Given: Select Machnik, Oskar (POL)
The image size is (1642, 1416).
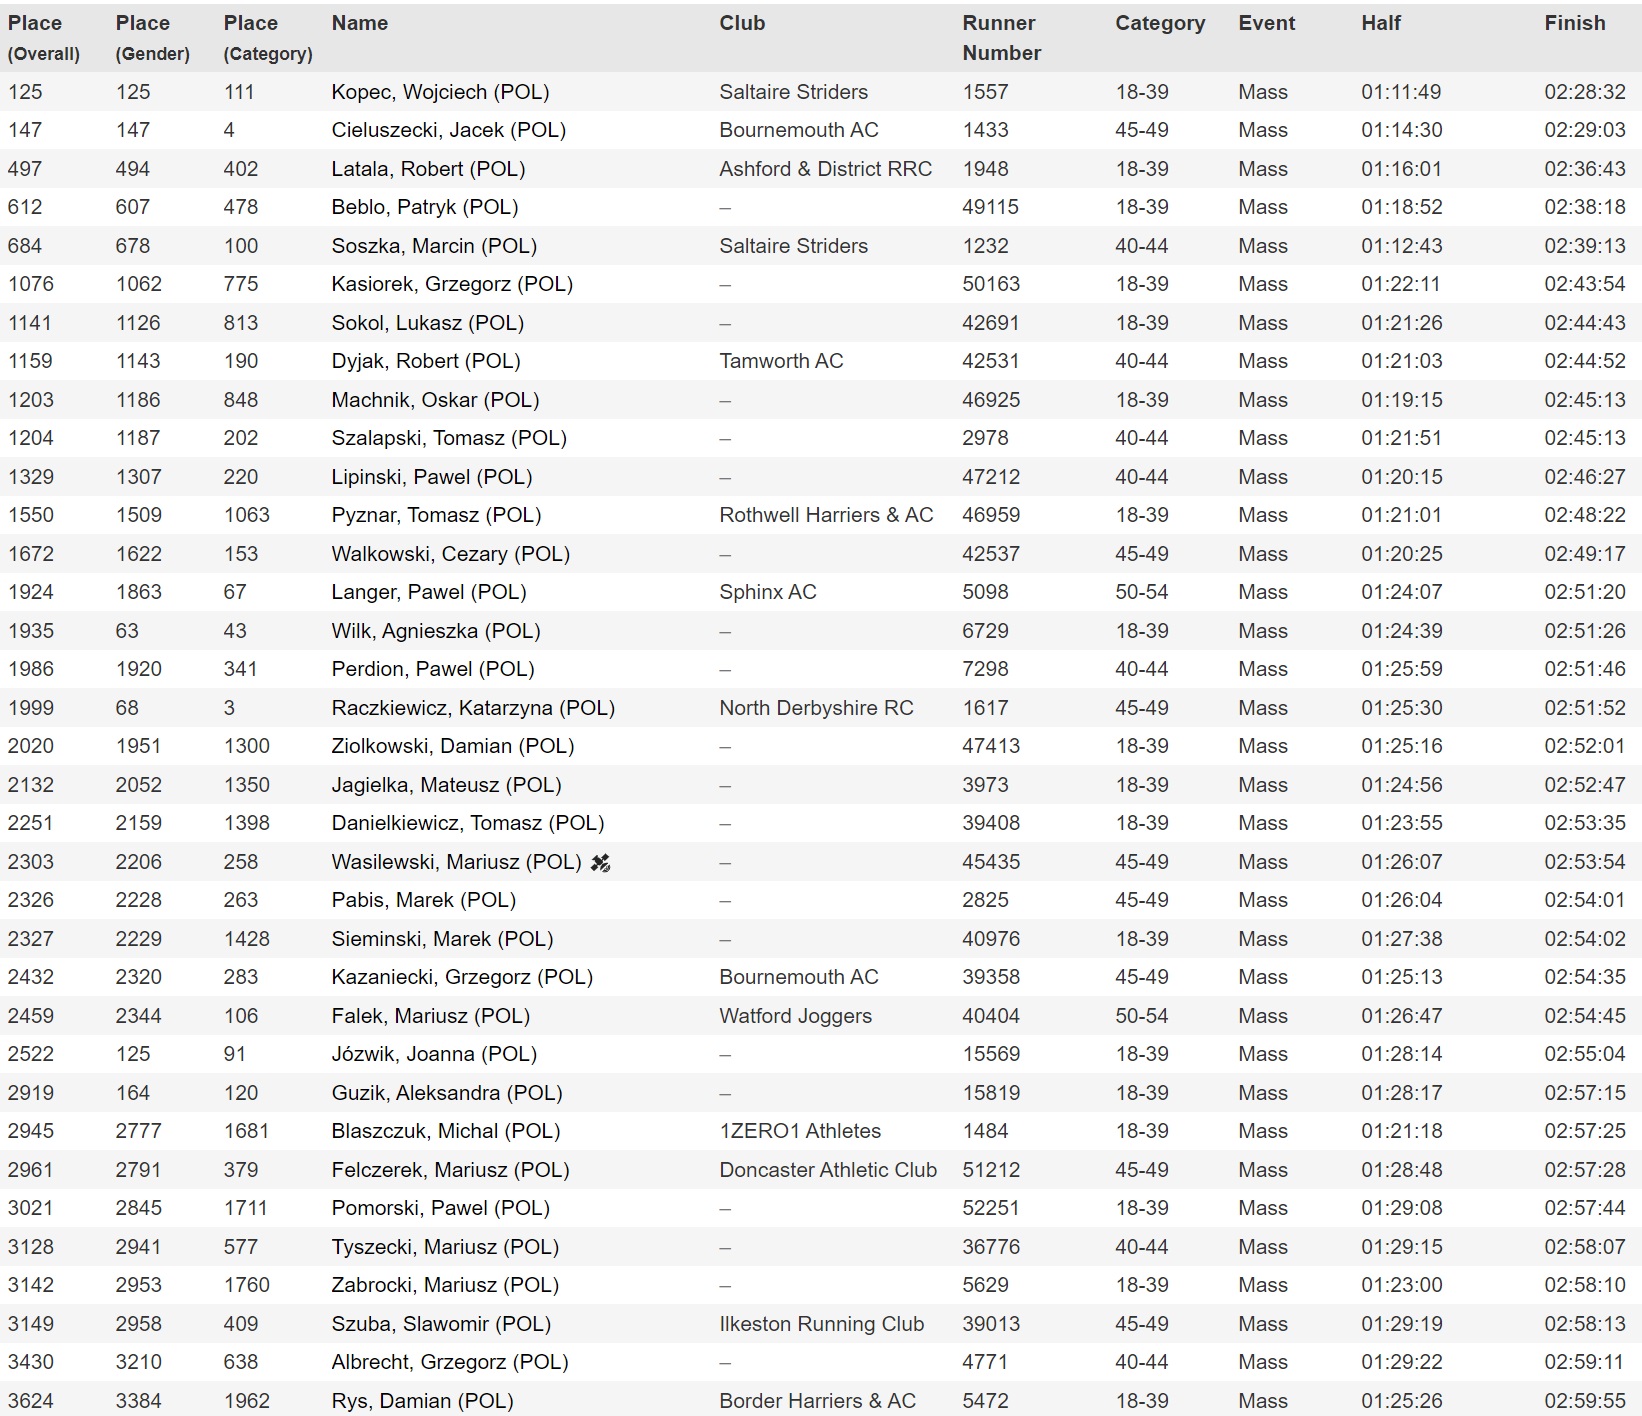Looking at the screenshot, I should tap(435, 400).
